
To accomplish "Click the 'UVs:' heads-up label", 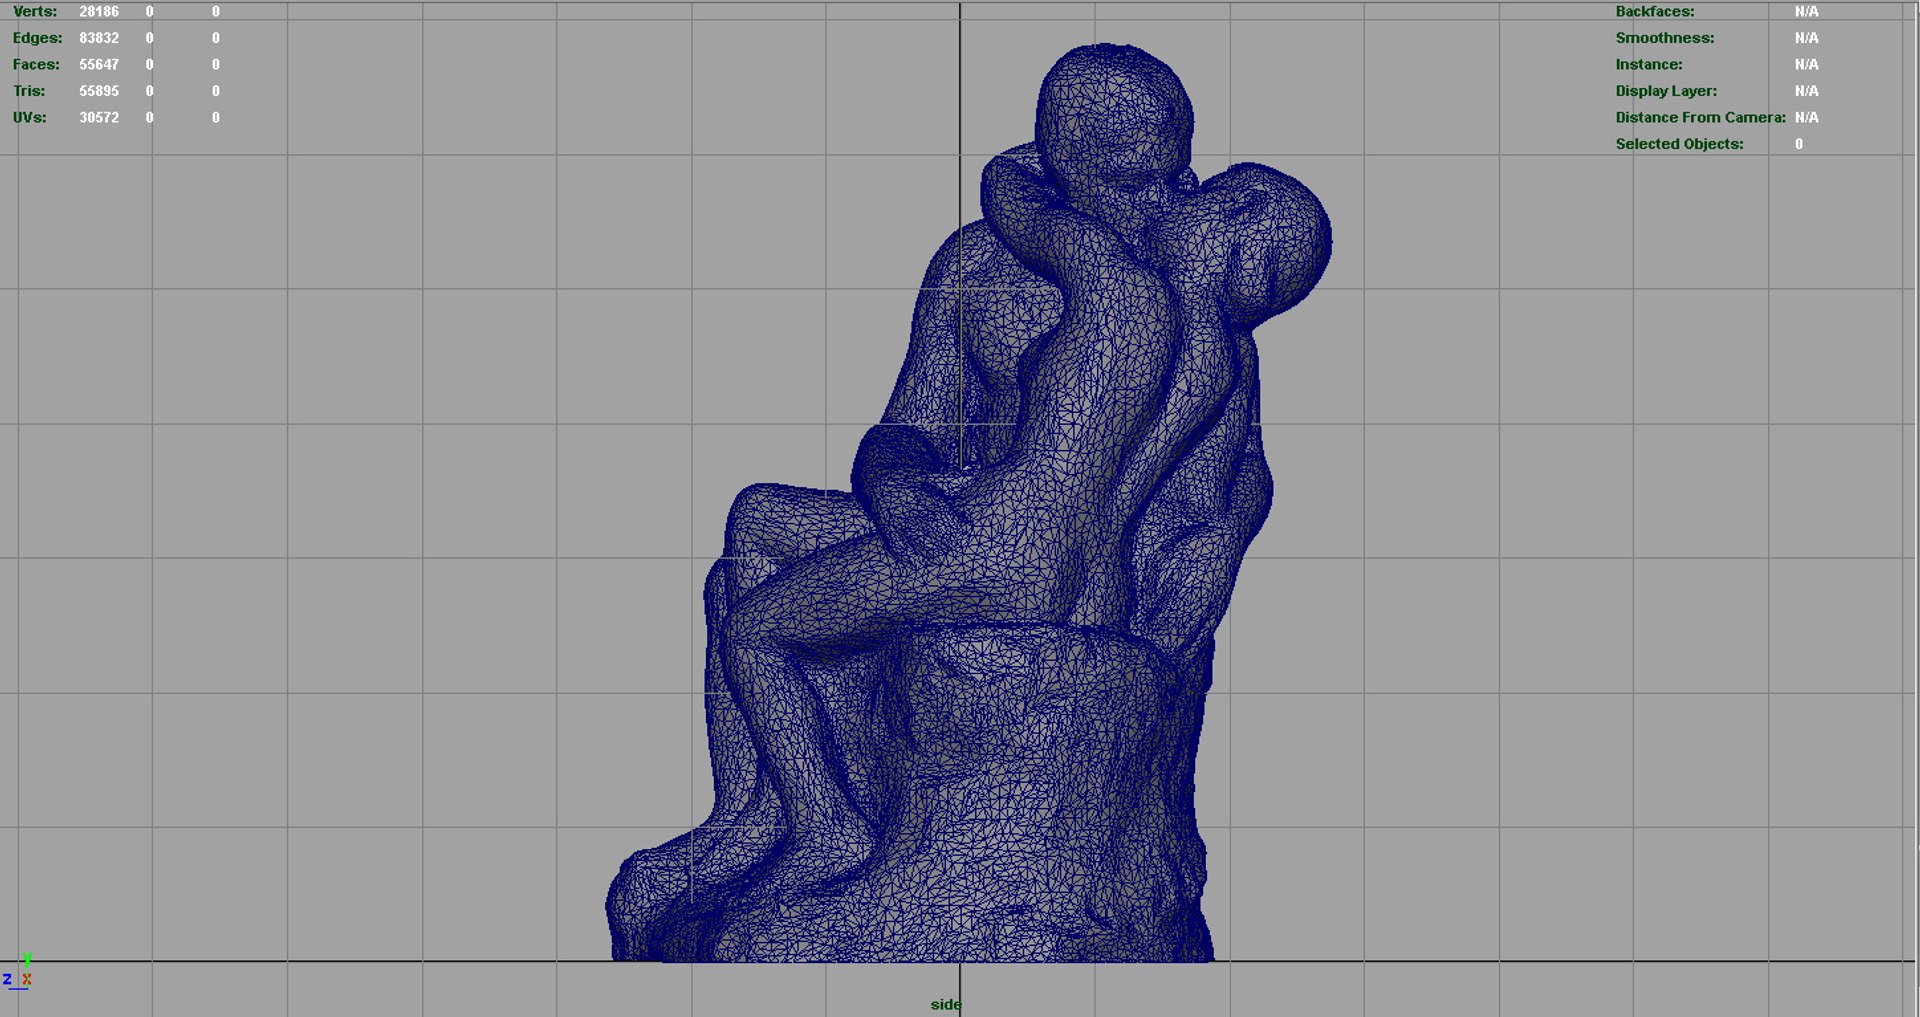I will 30,118.
